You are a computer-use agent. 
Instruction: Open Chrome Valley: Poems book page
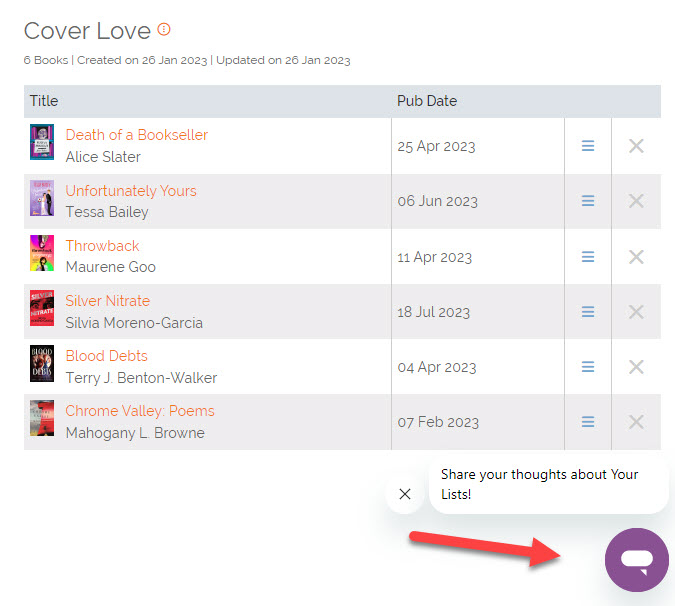click(x=140, y=410)
